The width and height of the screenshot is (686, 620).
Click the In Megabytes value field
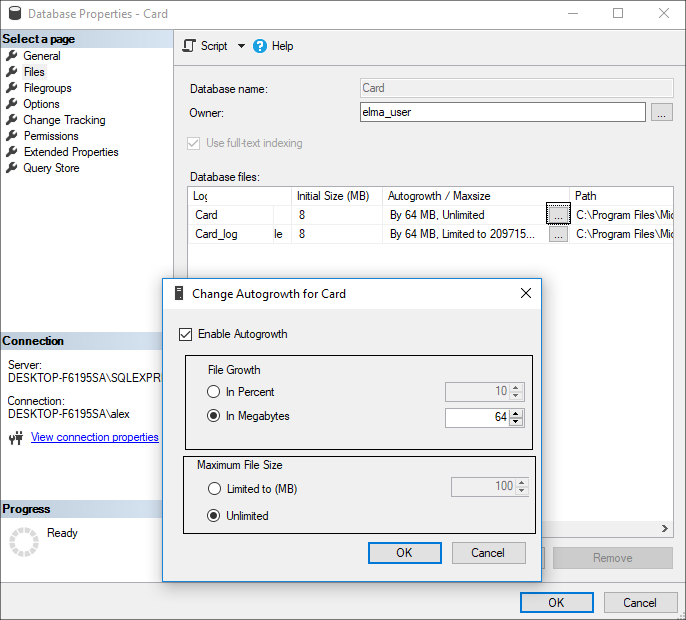477,417
